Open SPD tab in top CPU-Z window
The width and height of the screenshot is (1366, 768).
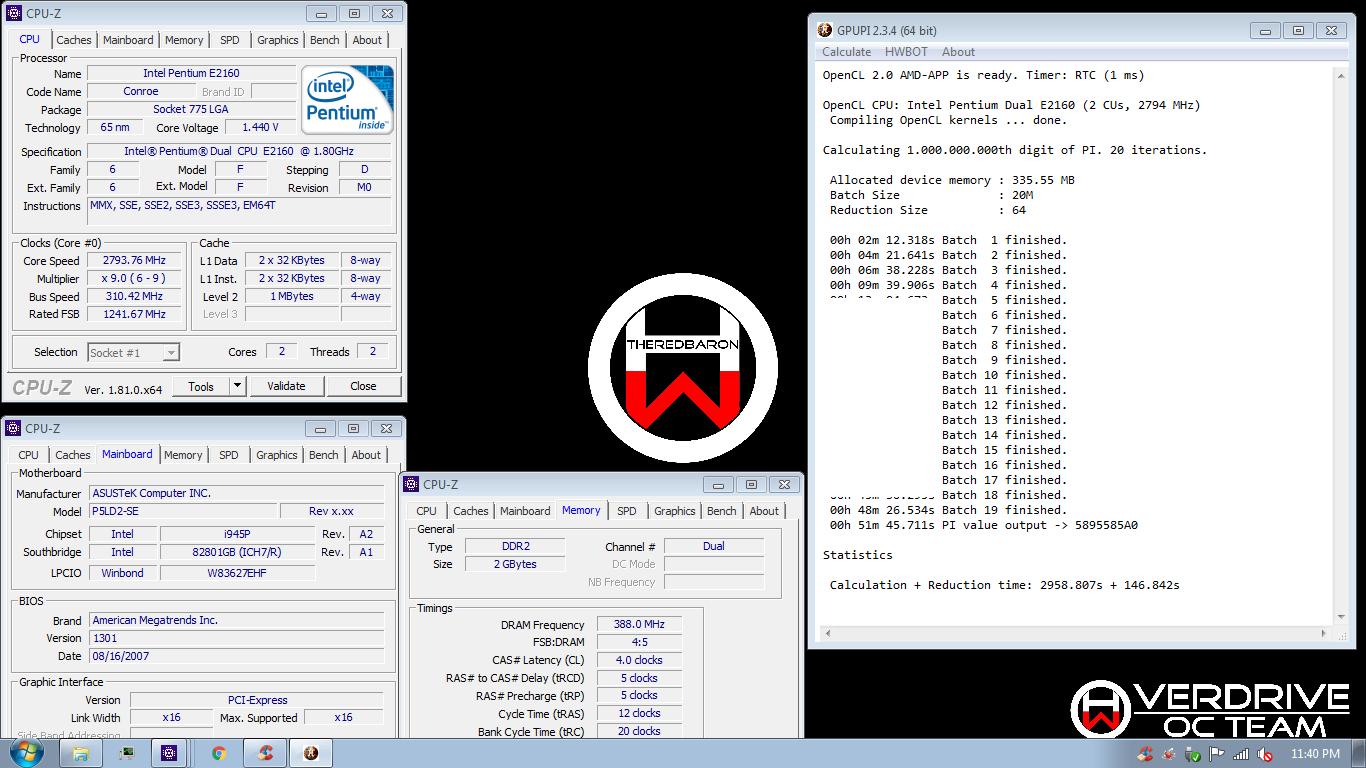coord(230,40)
